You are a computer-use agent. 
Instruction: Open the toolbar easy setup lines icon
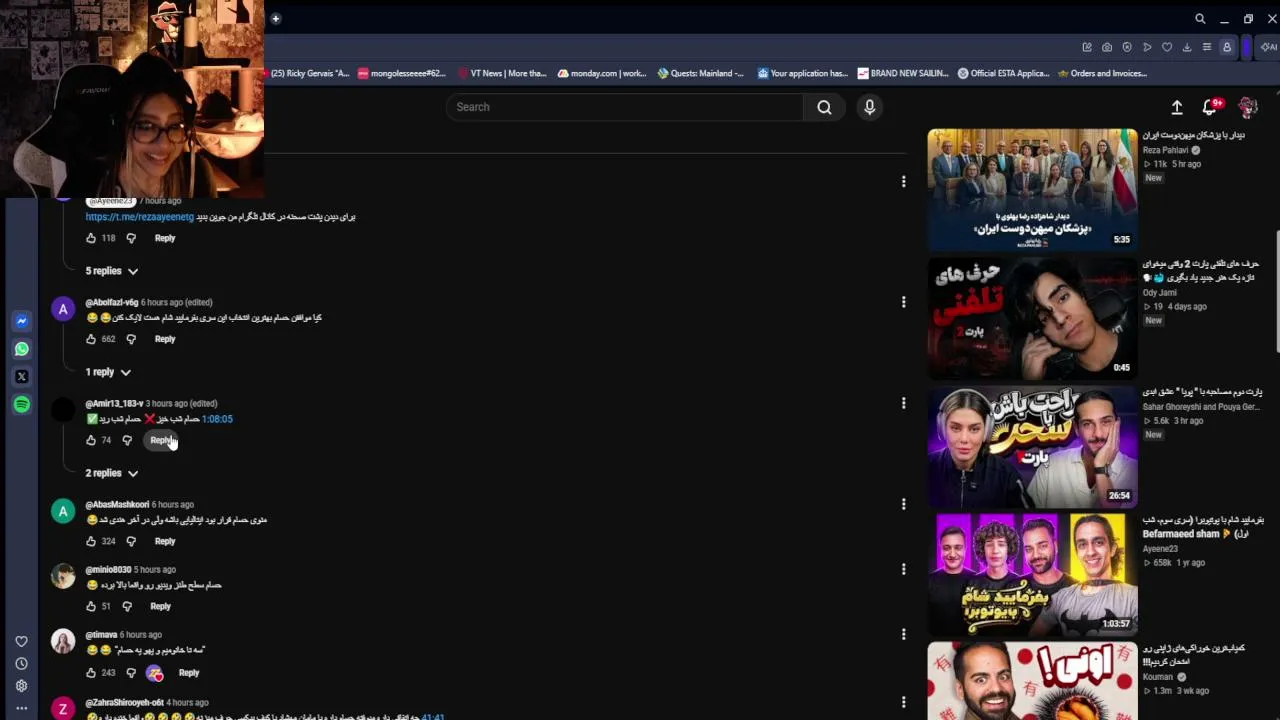tap(1207, 47)
